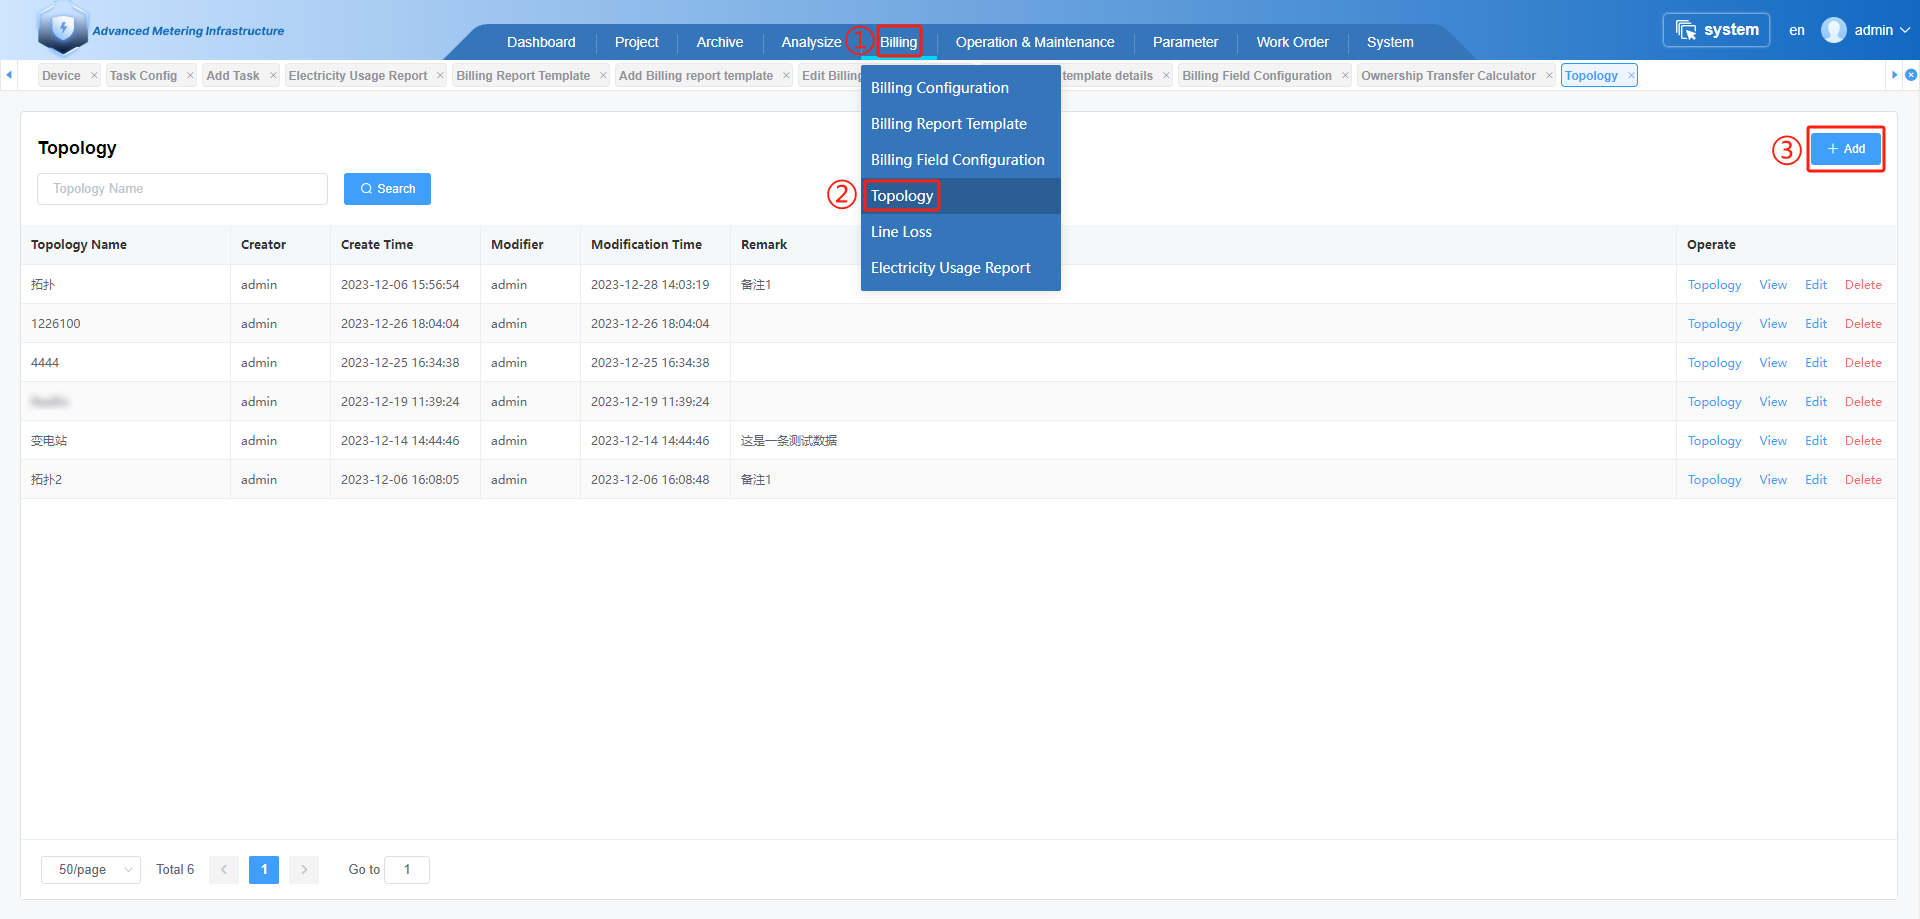Screen dimensions: 1920x919
Task: Delete the row named 拓扑2
Action: [1863, 480]
